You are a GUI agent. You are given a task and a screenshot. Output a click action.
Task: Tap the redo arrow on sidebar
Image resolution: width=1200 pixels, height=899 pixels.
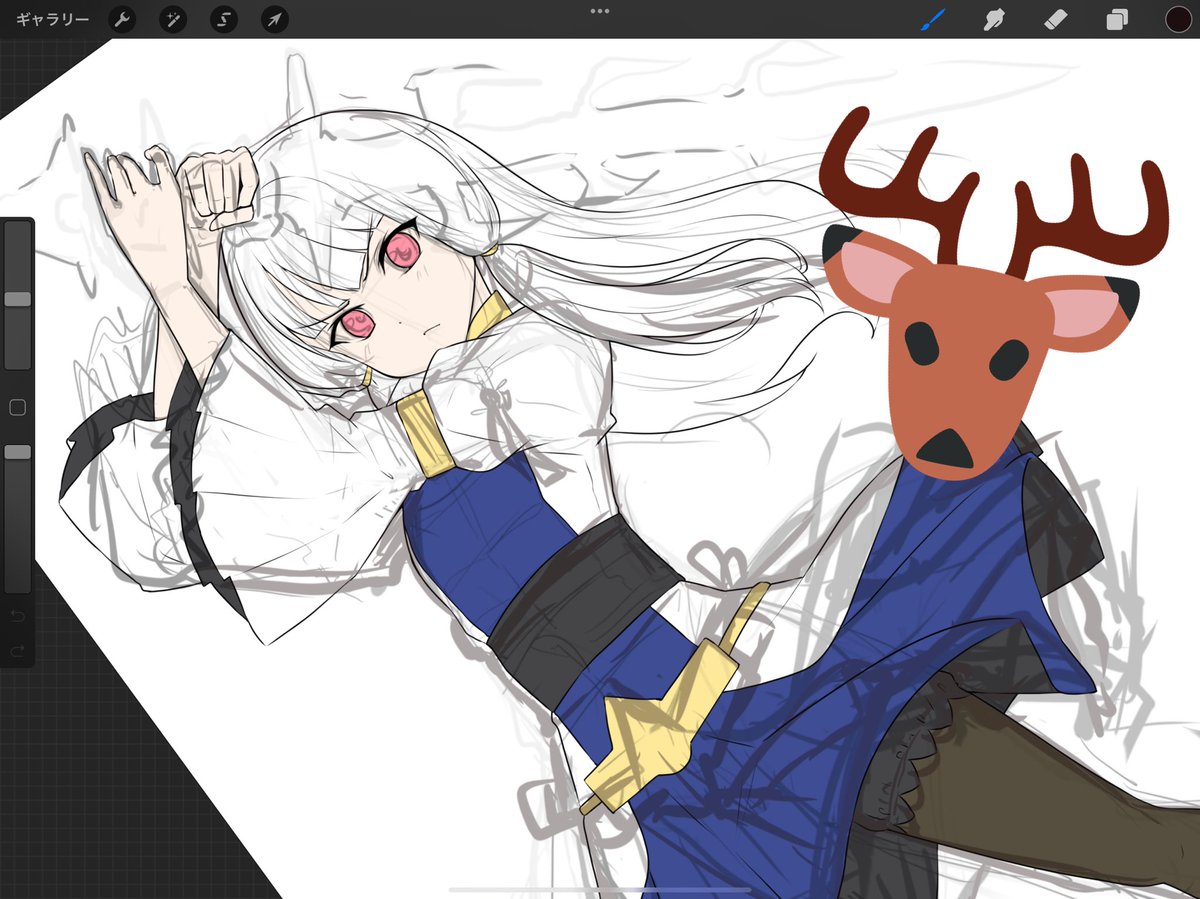(17, 651)
